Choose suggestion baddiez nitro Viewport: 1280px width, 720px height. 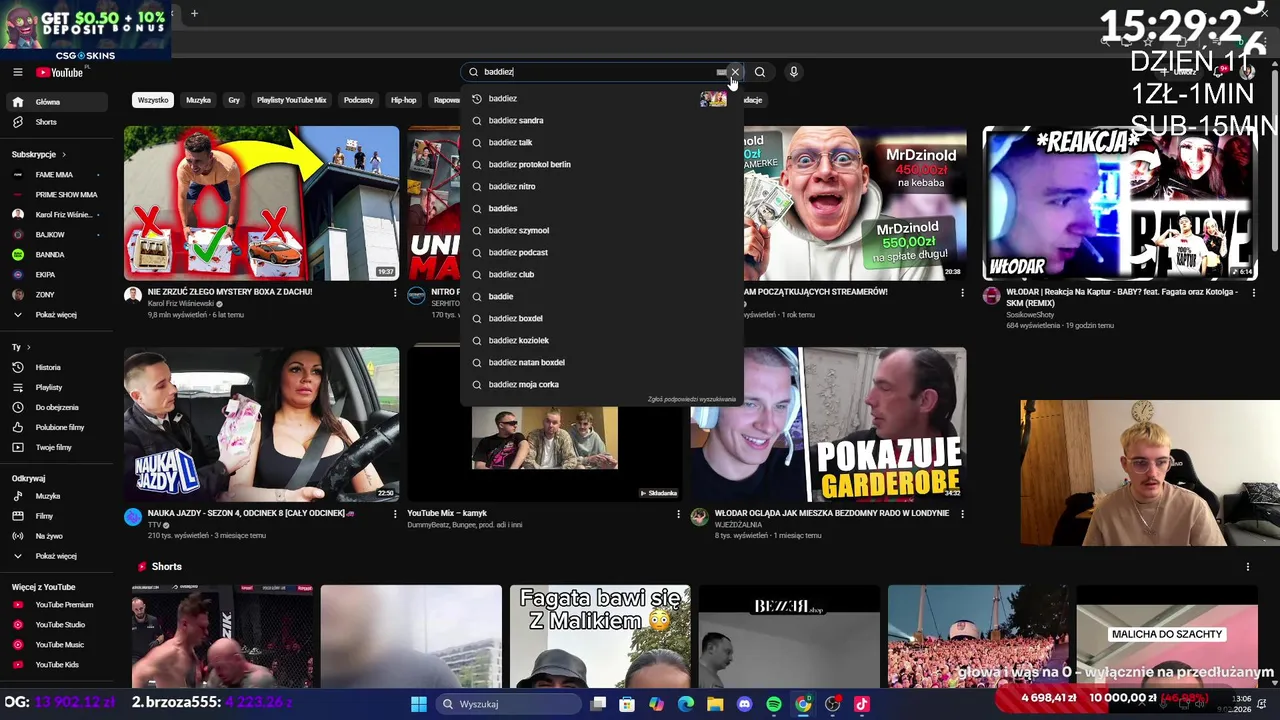click(x=601, y=187)
